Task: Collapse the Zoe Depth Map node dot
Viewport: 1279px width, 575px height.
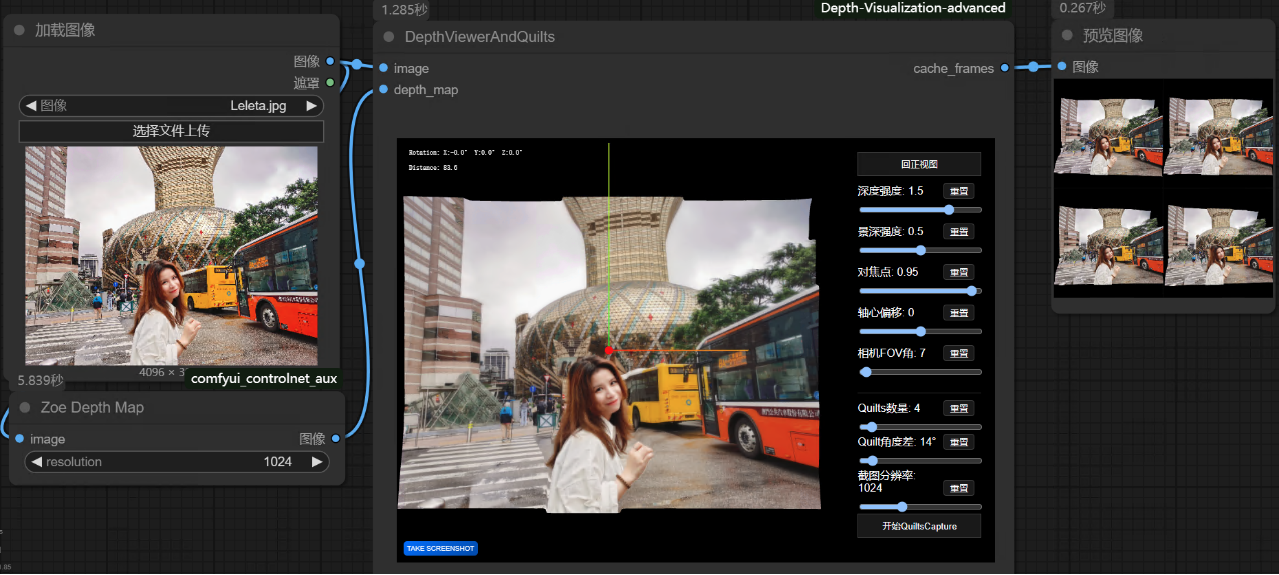Action: (25, 408)
